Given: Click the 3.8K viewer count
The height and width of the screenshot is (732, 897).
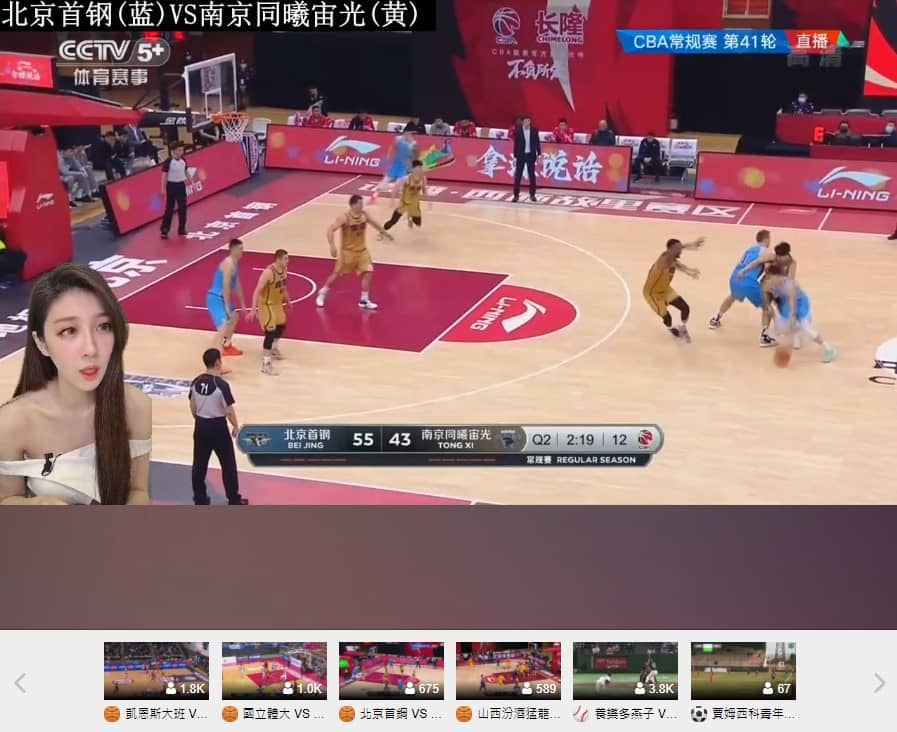Looking at the screenshot, I should point(654,689).
